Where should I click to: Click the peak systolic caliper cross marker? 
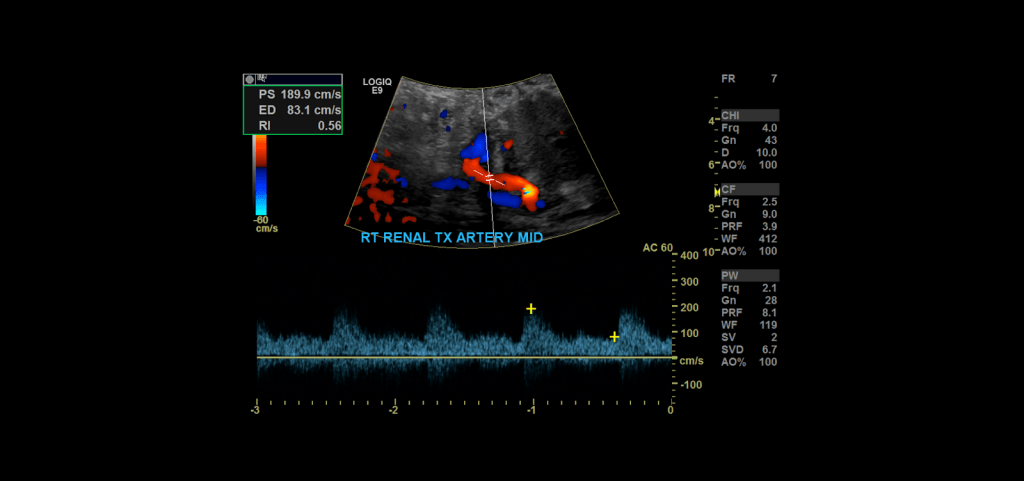(x=532, y=309)
